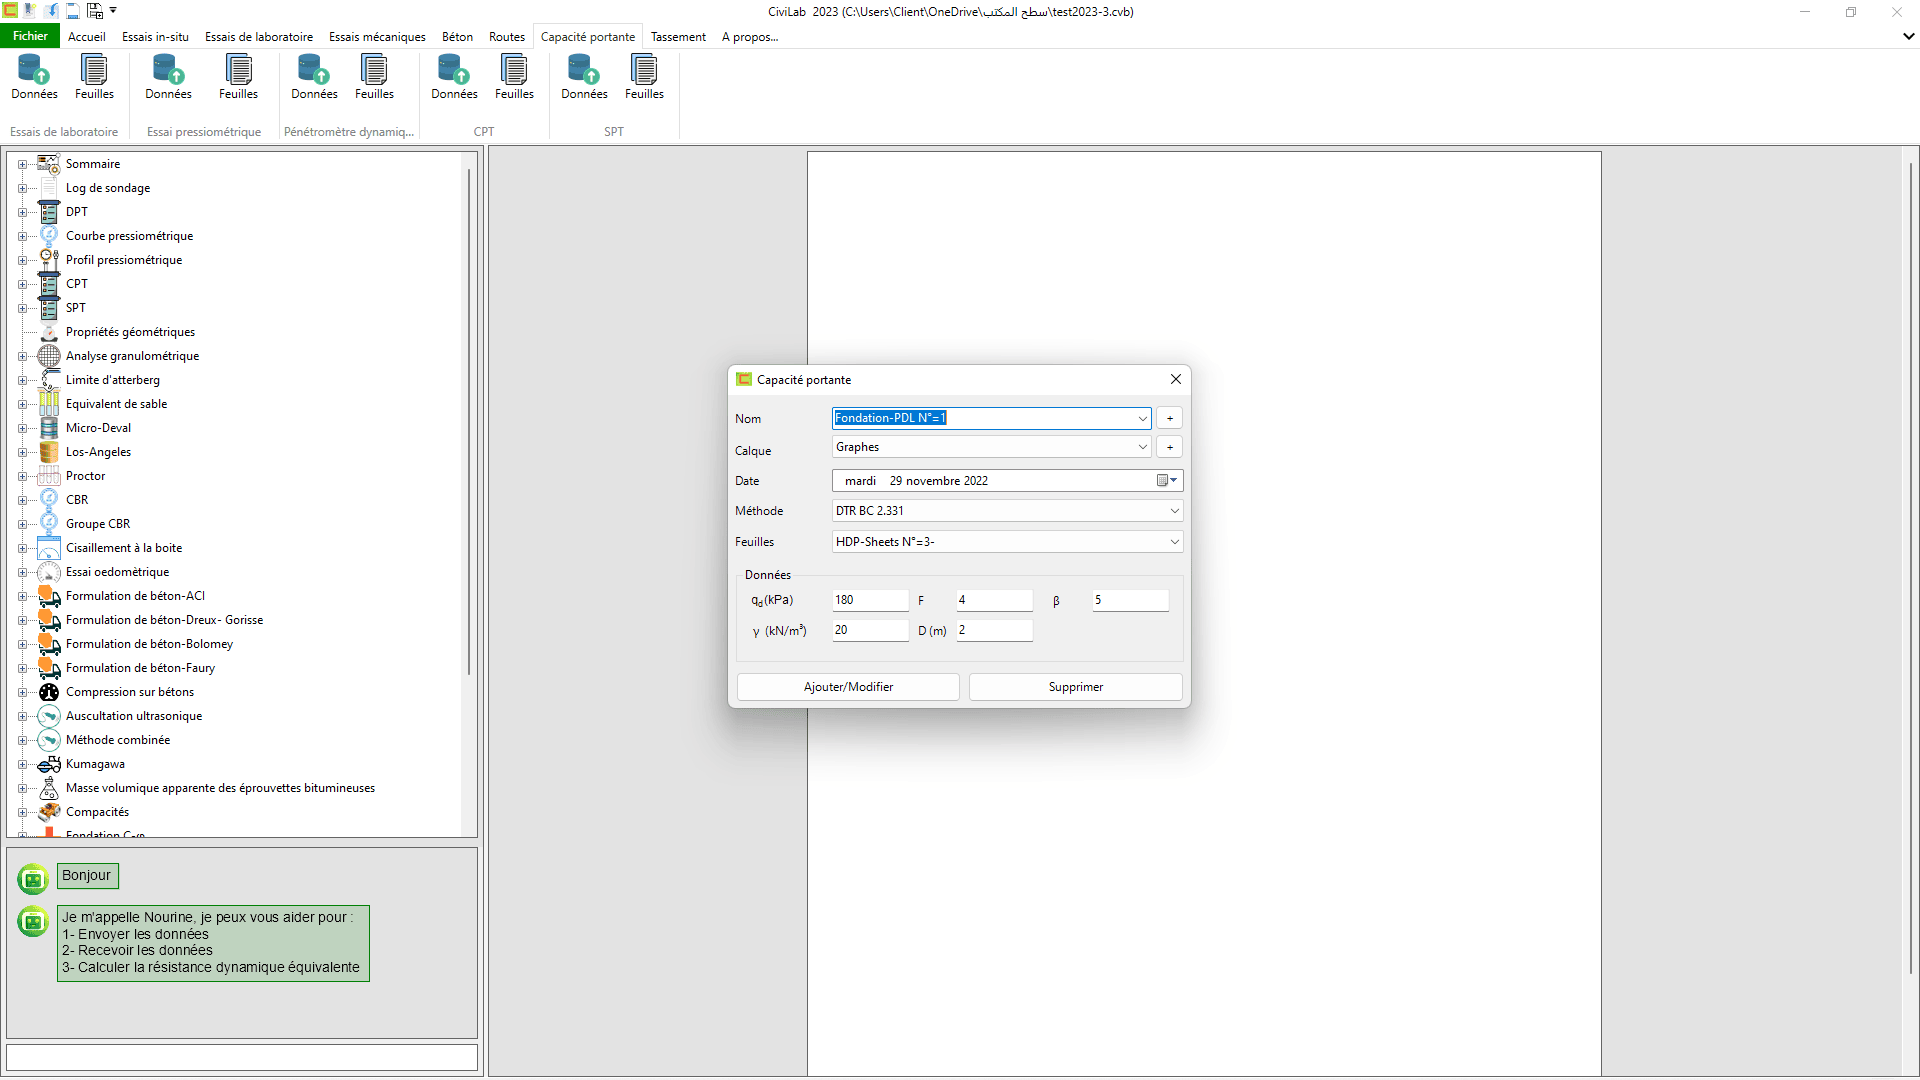
Task: Switch to the Routes tab
Action: [x=507, y=37]
